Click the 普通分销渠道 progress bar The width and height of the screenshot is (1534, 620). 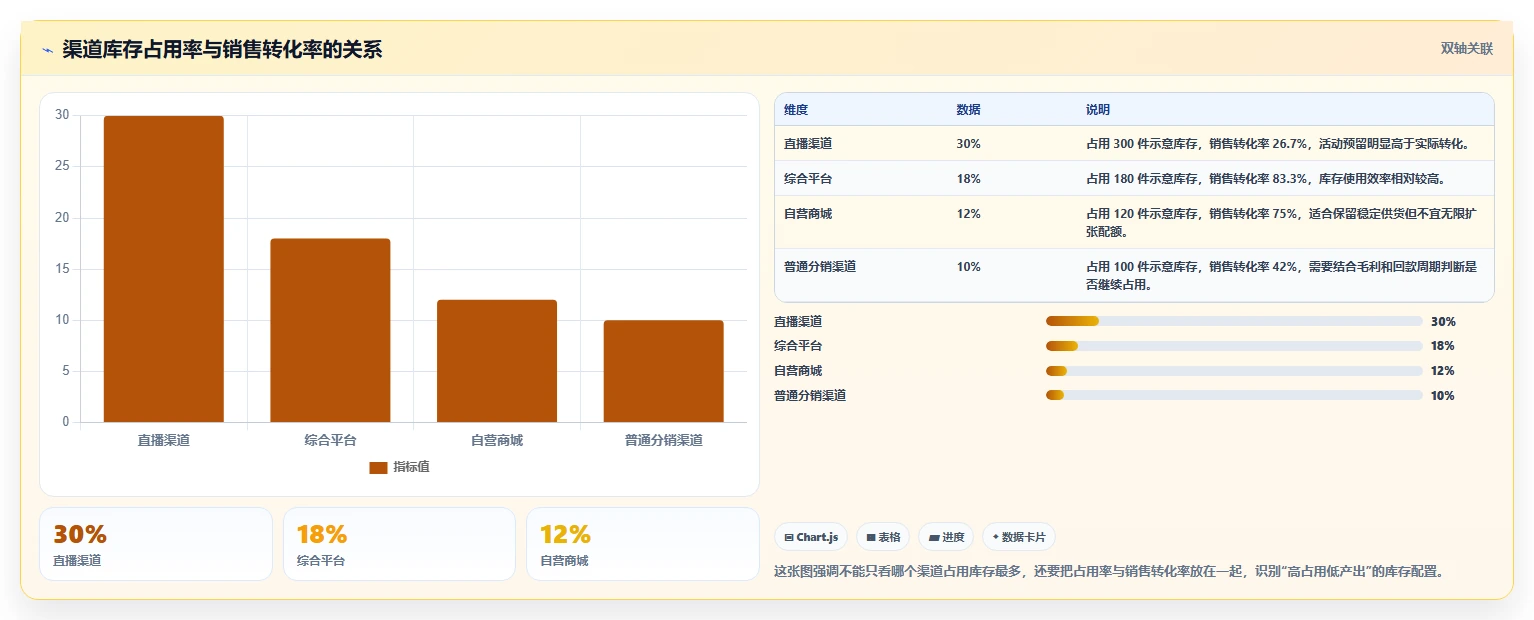1234,395
